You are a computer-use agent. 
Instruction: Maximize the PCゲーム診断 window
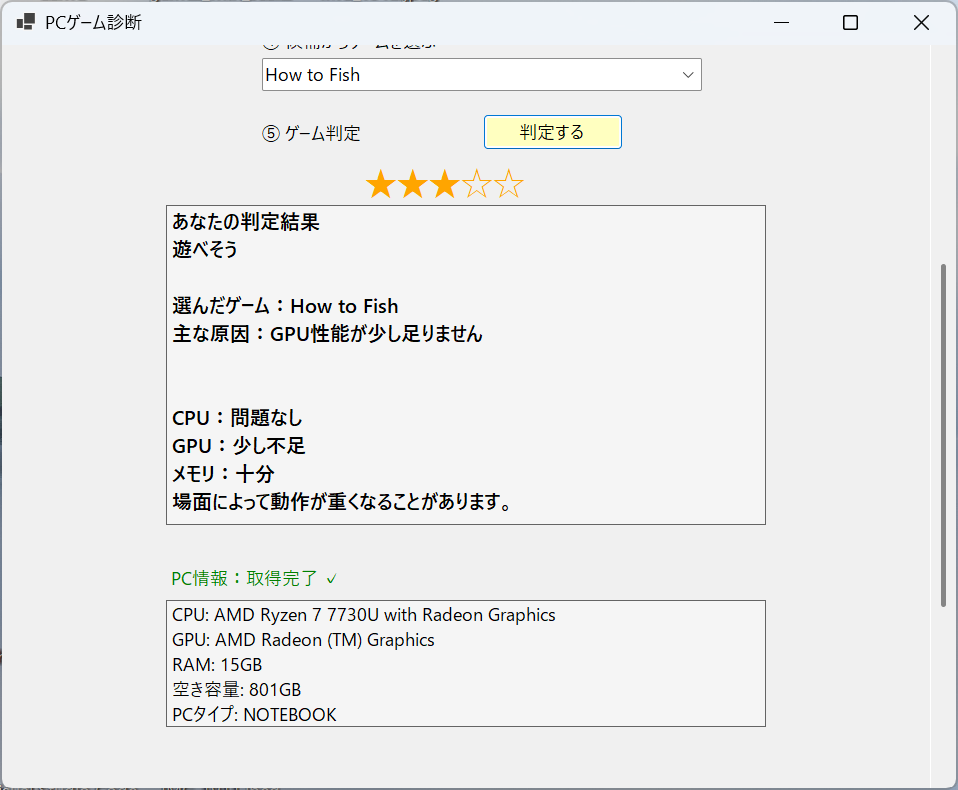tap(850, 23)
